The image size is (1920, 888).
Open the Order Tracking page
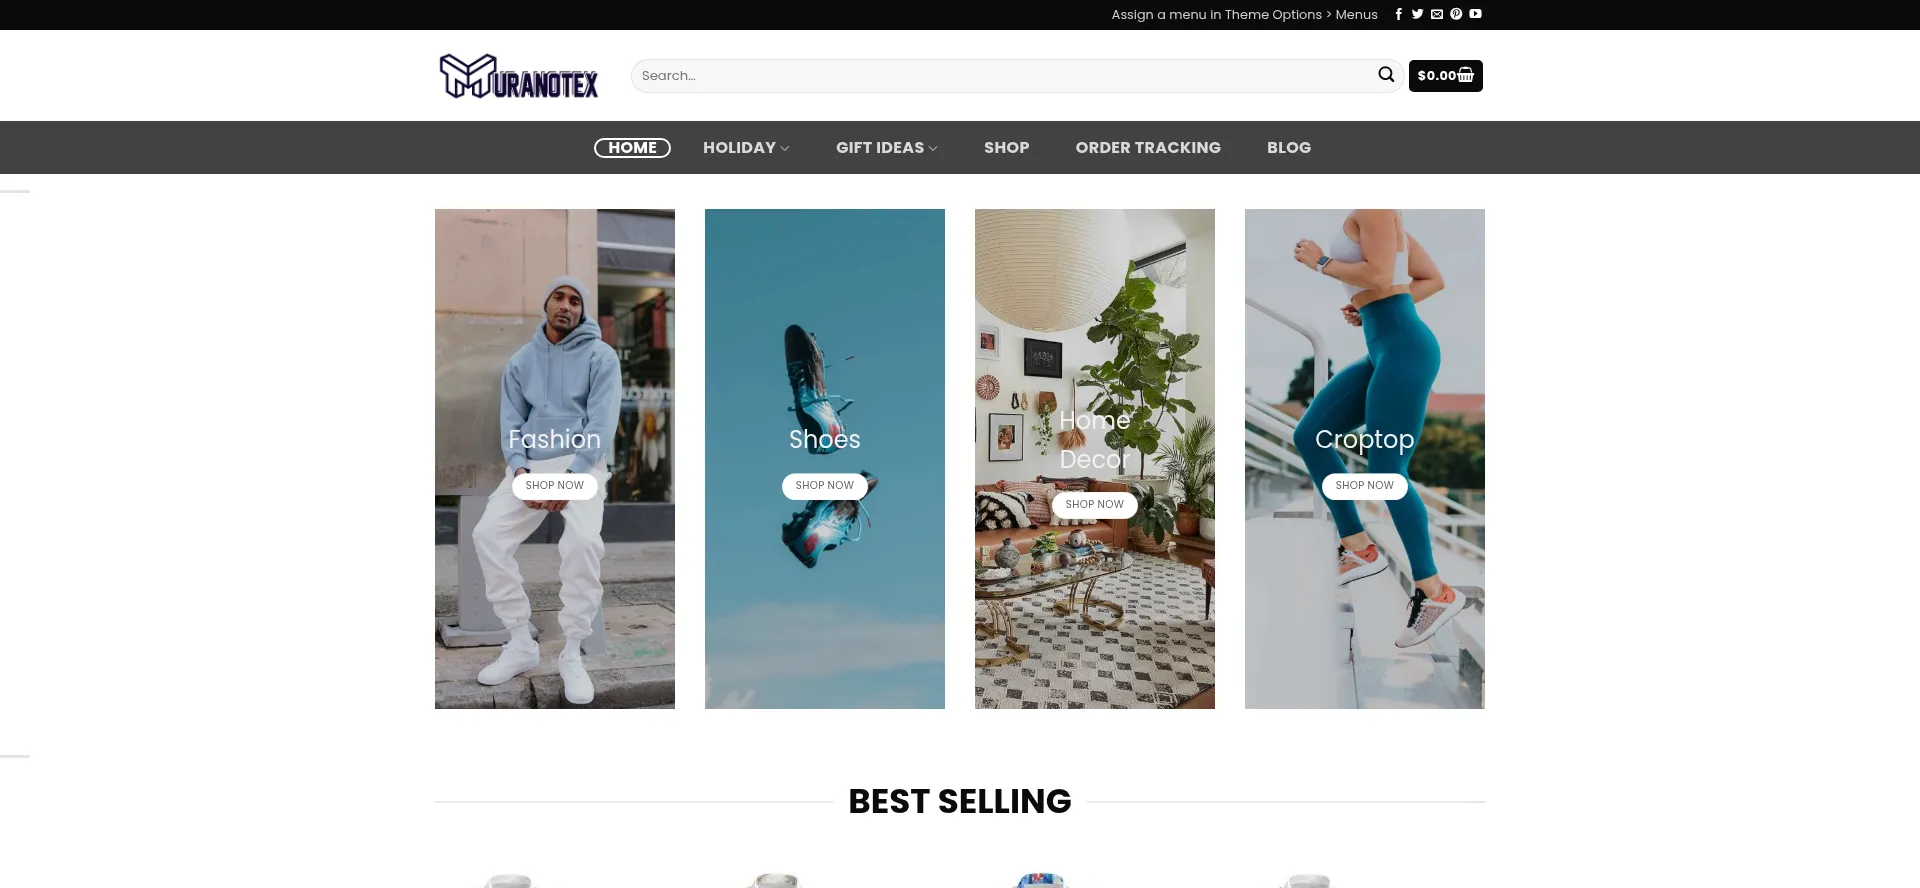[x=1148, y=148]
